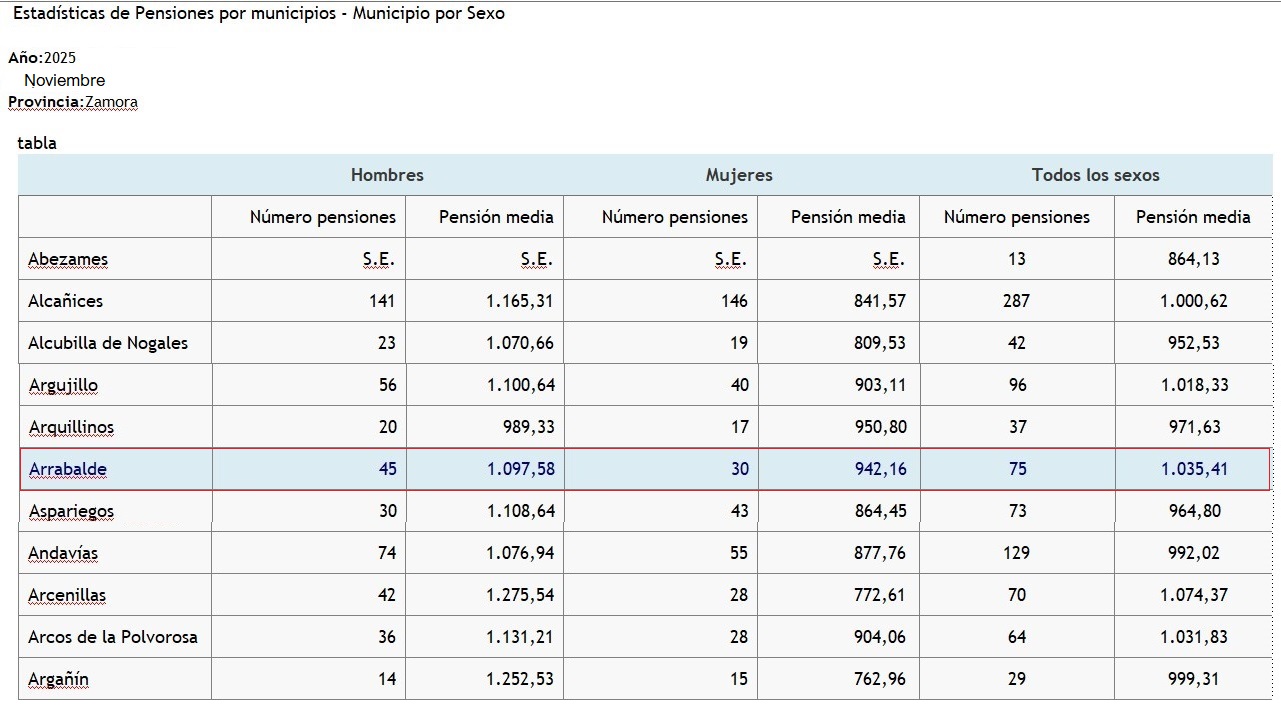
Task: Click the 1.035,41 cell in Arrabalde row
Action: (x=1194, y=469)
